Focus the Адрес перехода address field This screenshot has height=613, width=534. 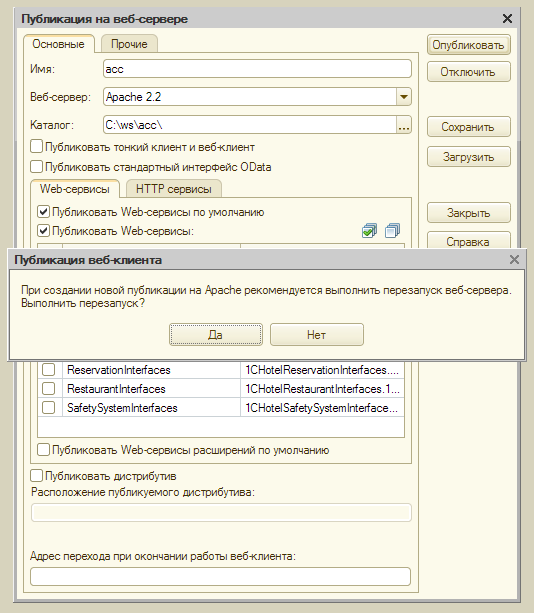[x=220, y=577]
